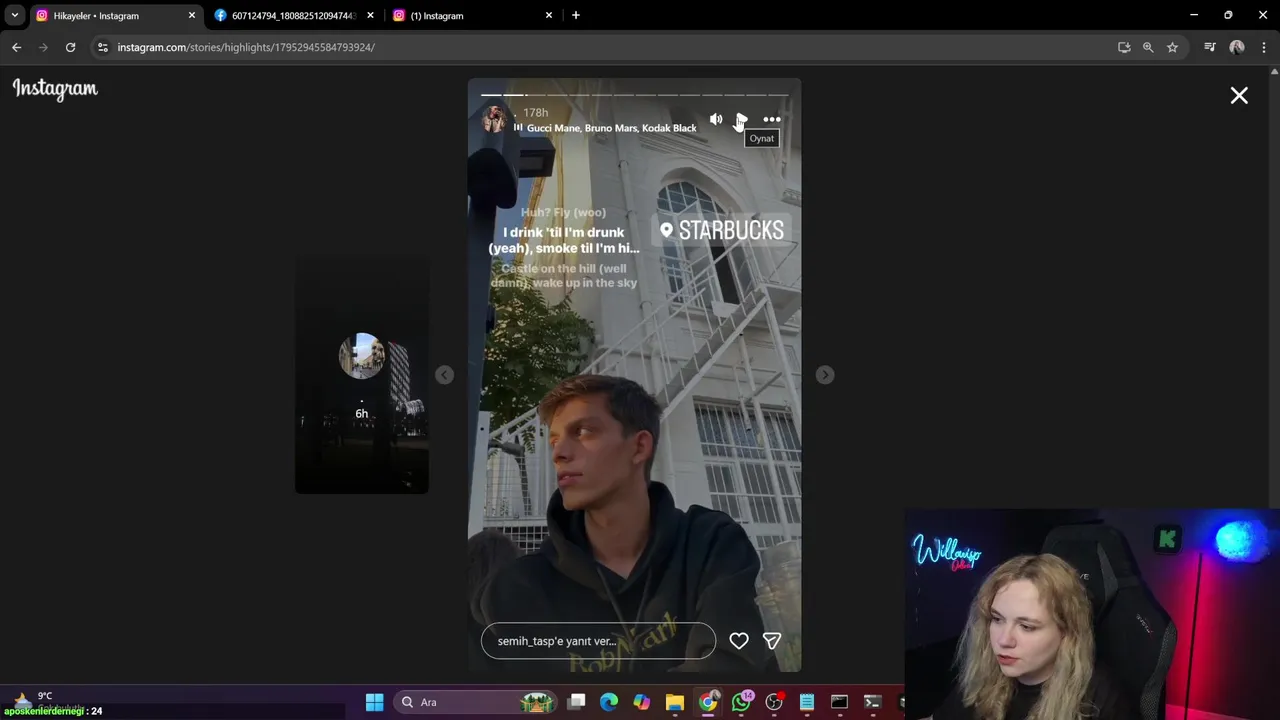
Task: Click the instagram.com URL in address bar
Action: tap(246, 47)
